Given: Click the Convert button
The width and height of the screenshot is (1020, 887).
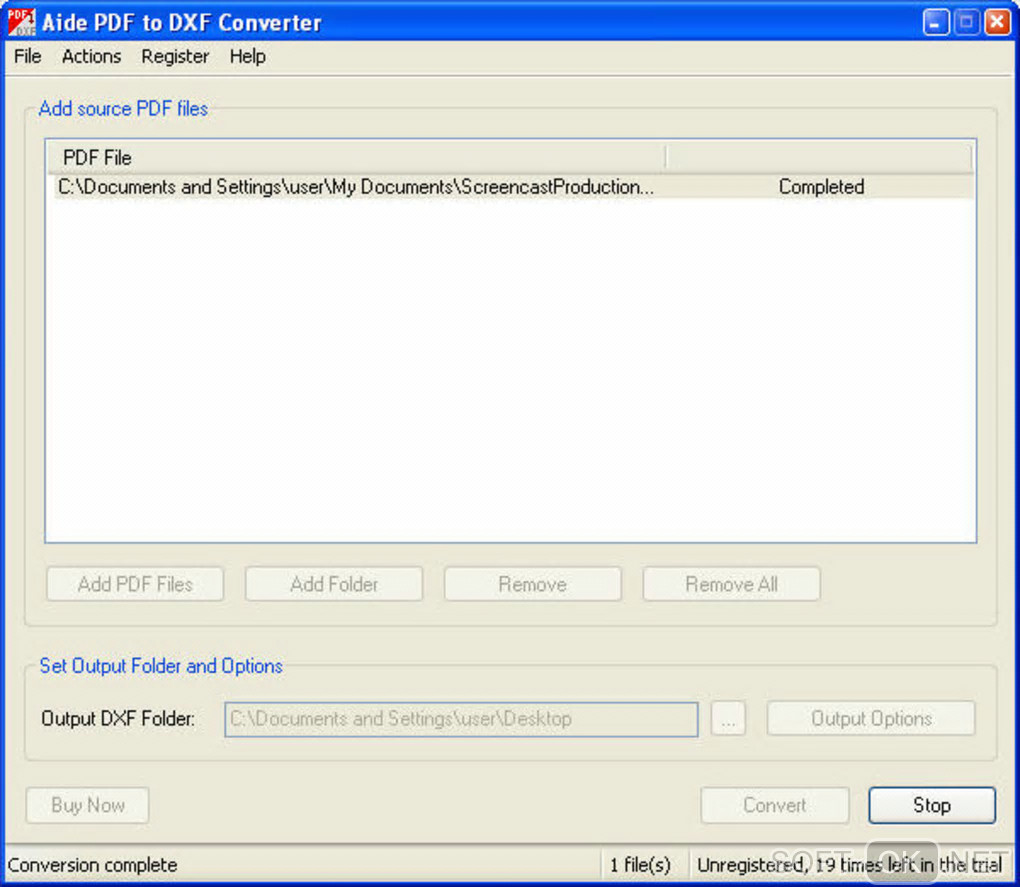Looking at the screenshot, I should (x=775, y=805).
